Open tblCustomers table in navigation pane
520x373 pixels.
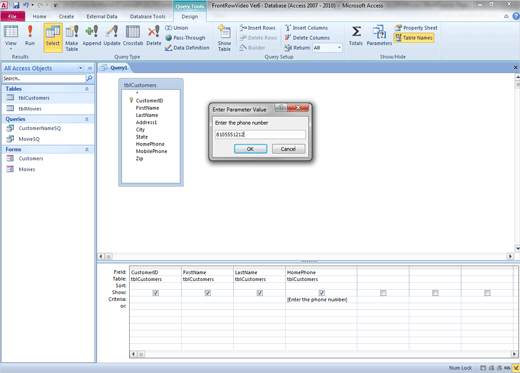[x=48, y=98]
